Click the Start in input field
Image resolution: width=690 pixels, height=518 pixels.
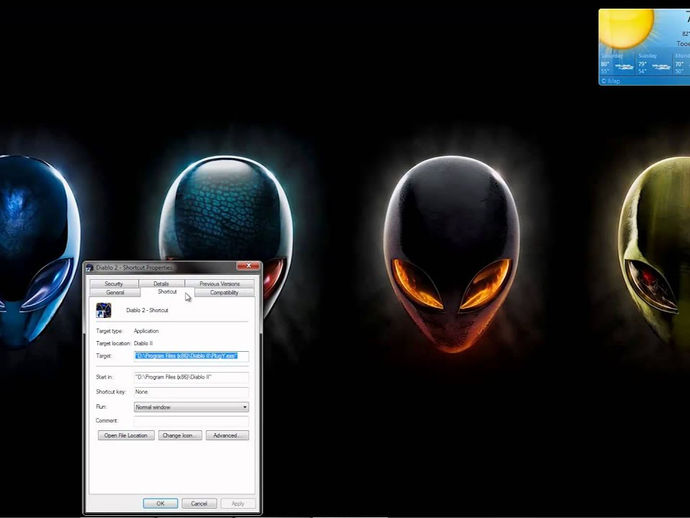(191, 377)
